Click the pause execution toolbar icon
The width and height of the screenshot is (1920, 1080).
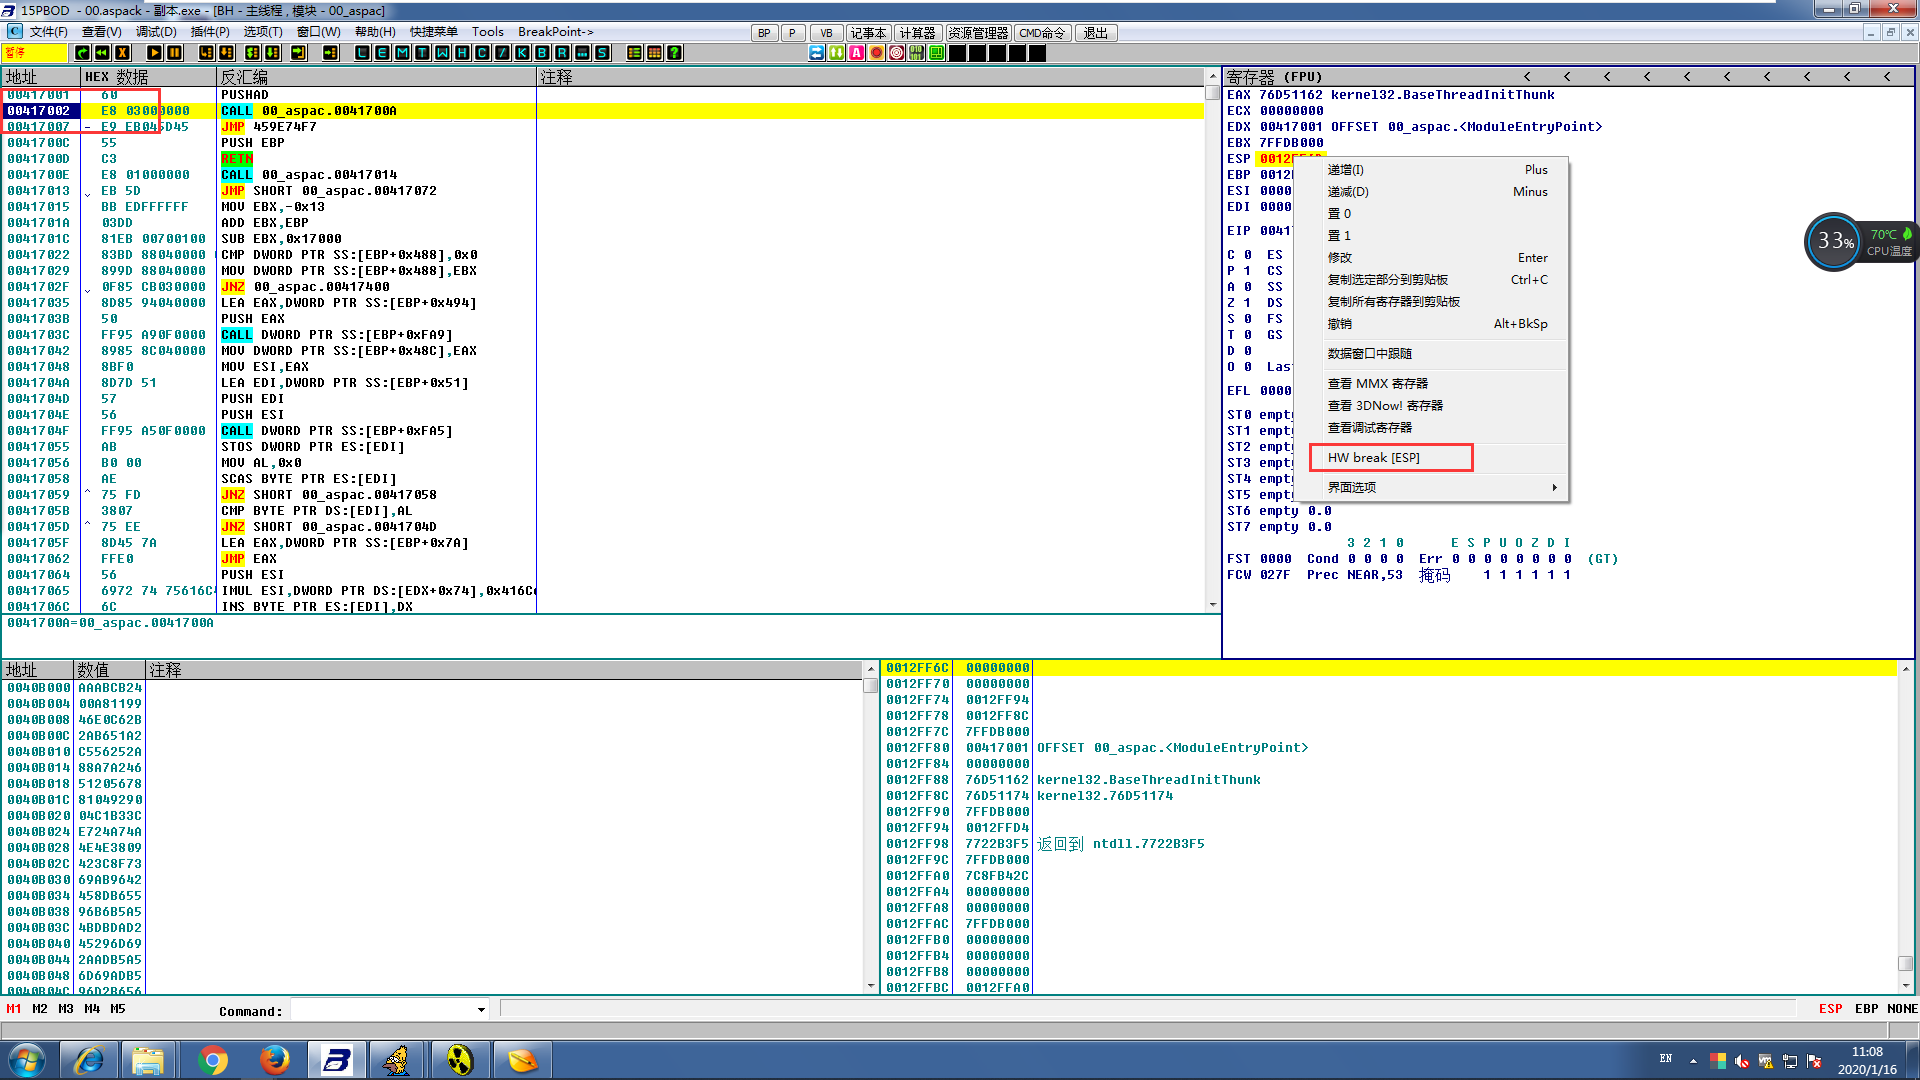coord(175,53)
